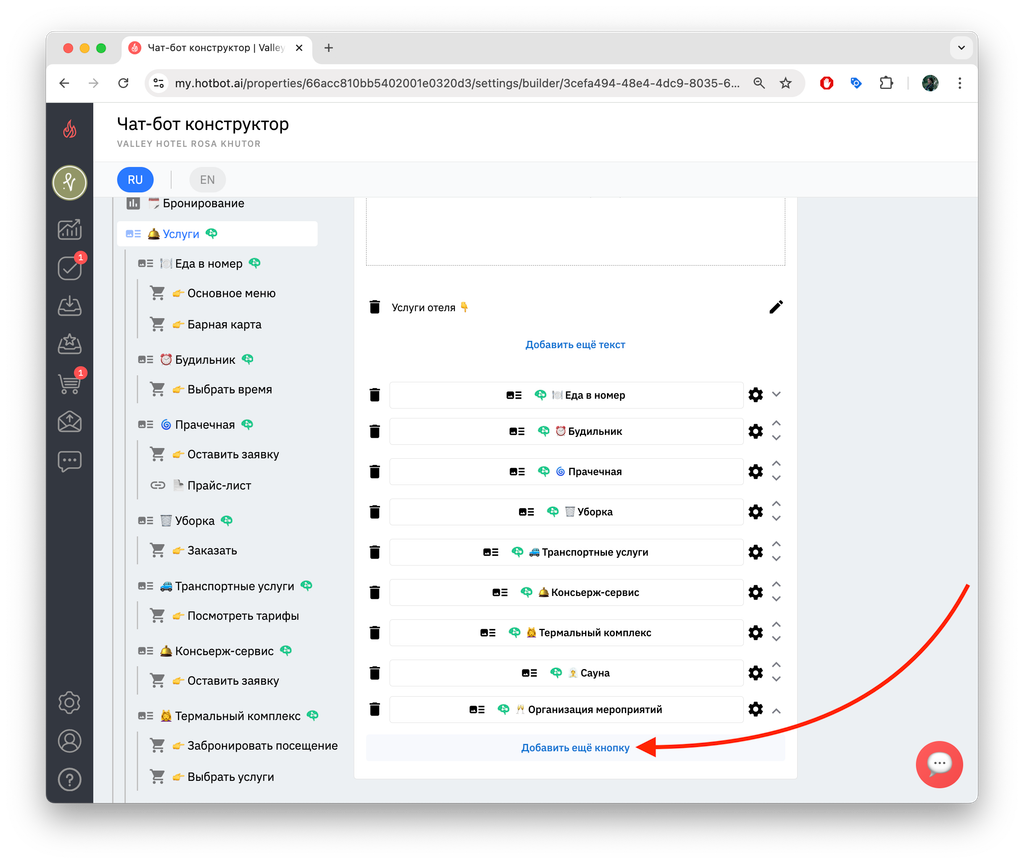
Task: Bookmark this page with the star icon
Action: tap(786, 84)
